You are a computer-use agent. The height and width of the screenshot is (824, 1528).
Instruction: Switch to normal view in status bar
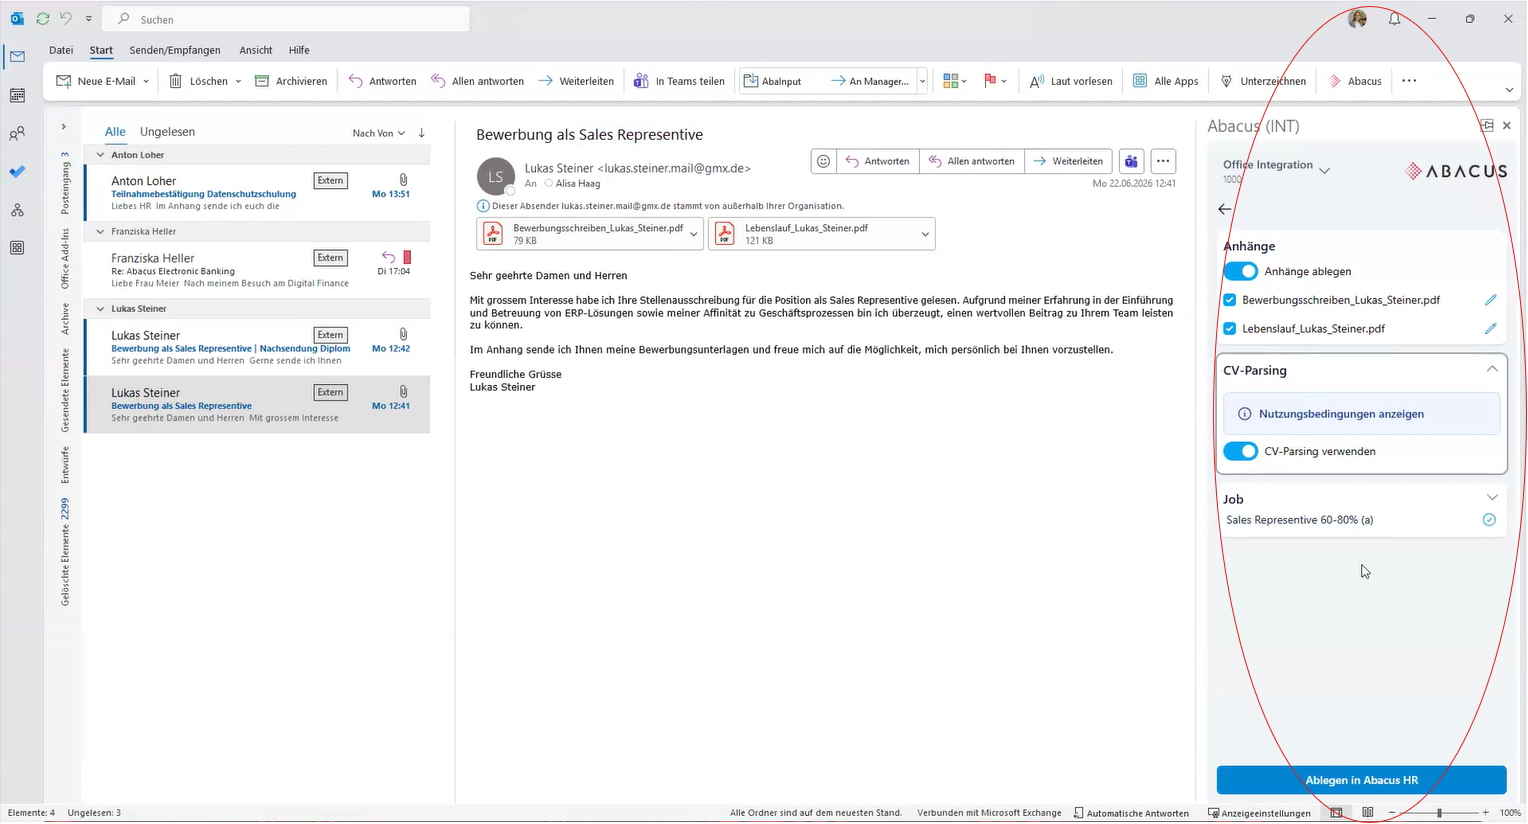point(1337,813)
